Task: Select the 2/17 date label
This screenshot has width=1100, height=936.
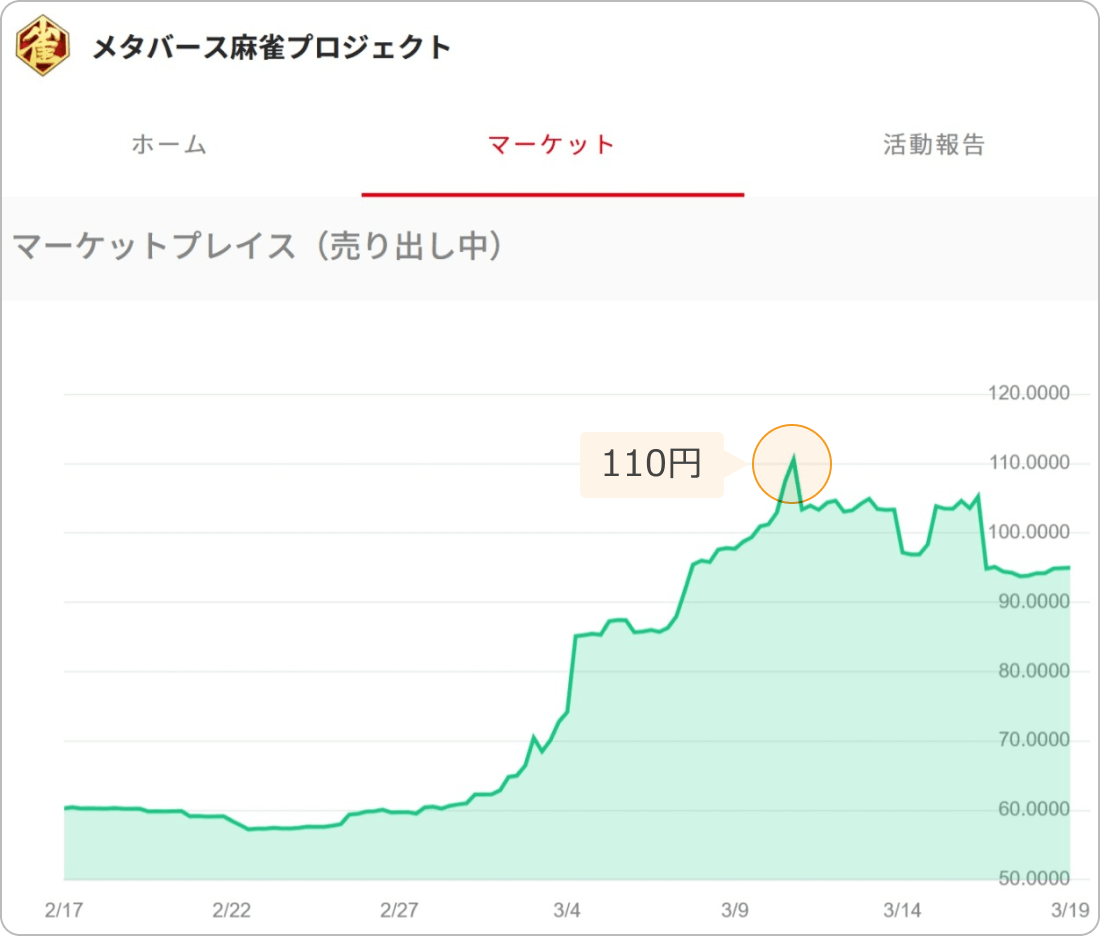Action: pyautogui.click(x=65, y=911)
